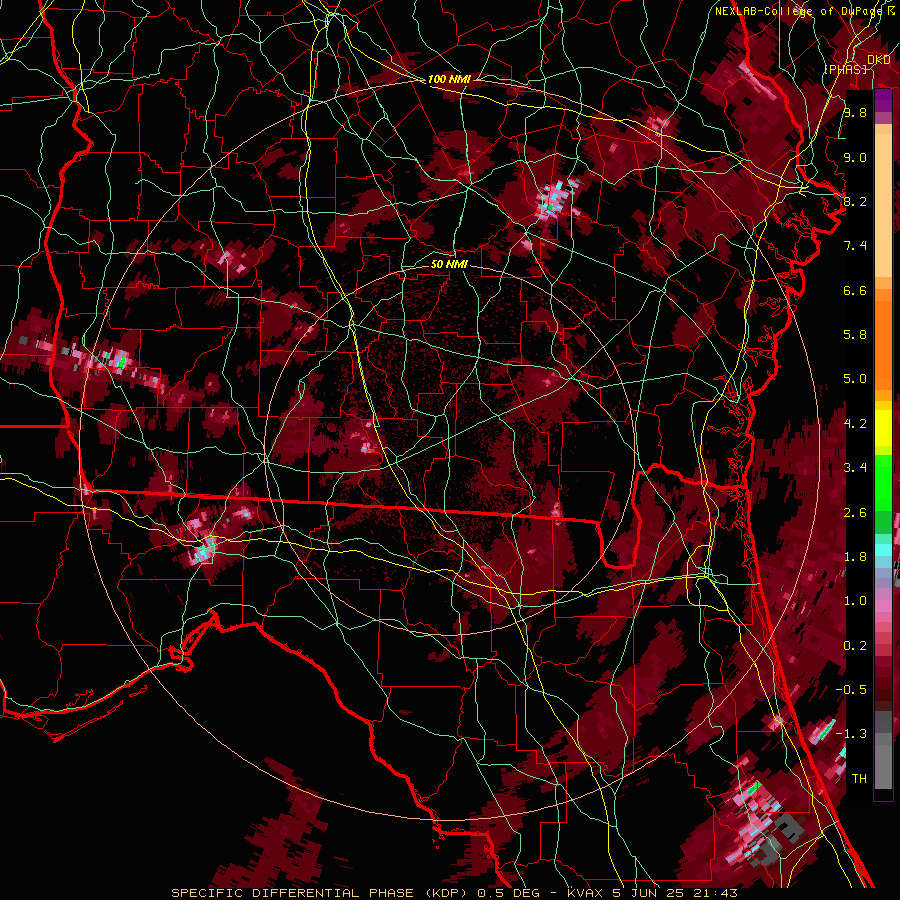Click the TH threshold label on the scale

[x=859, y=779]
